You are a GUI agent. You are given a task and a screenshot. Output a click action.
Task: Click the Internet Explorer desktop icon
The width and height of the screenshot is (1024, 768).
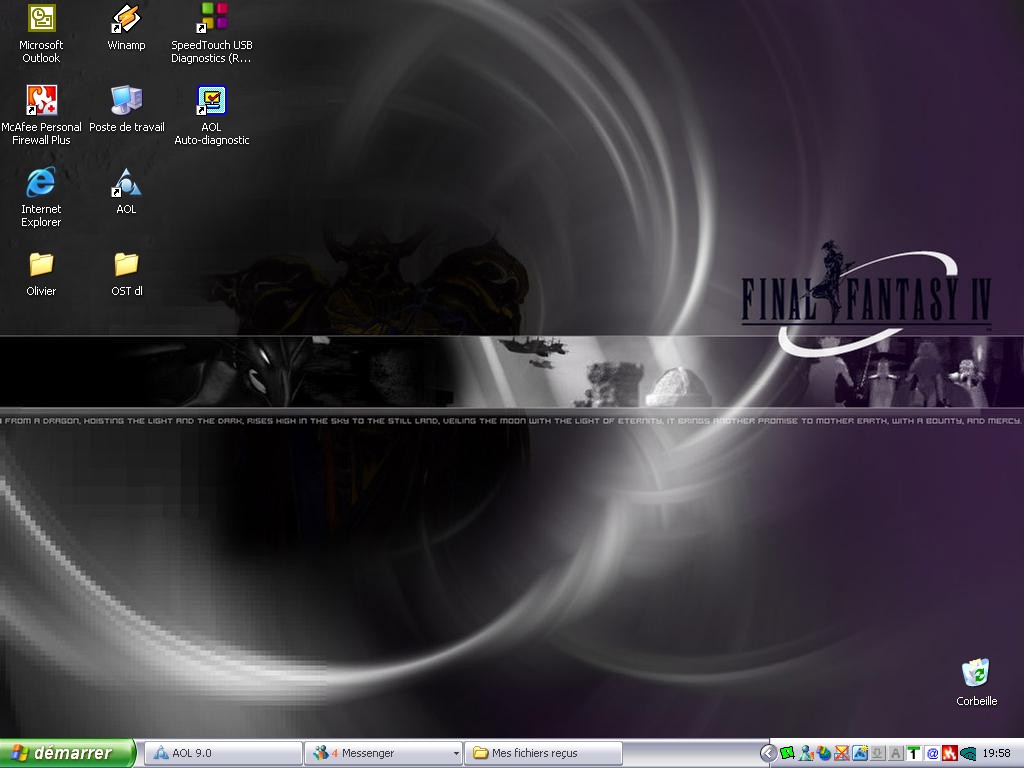coord(41,197)
